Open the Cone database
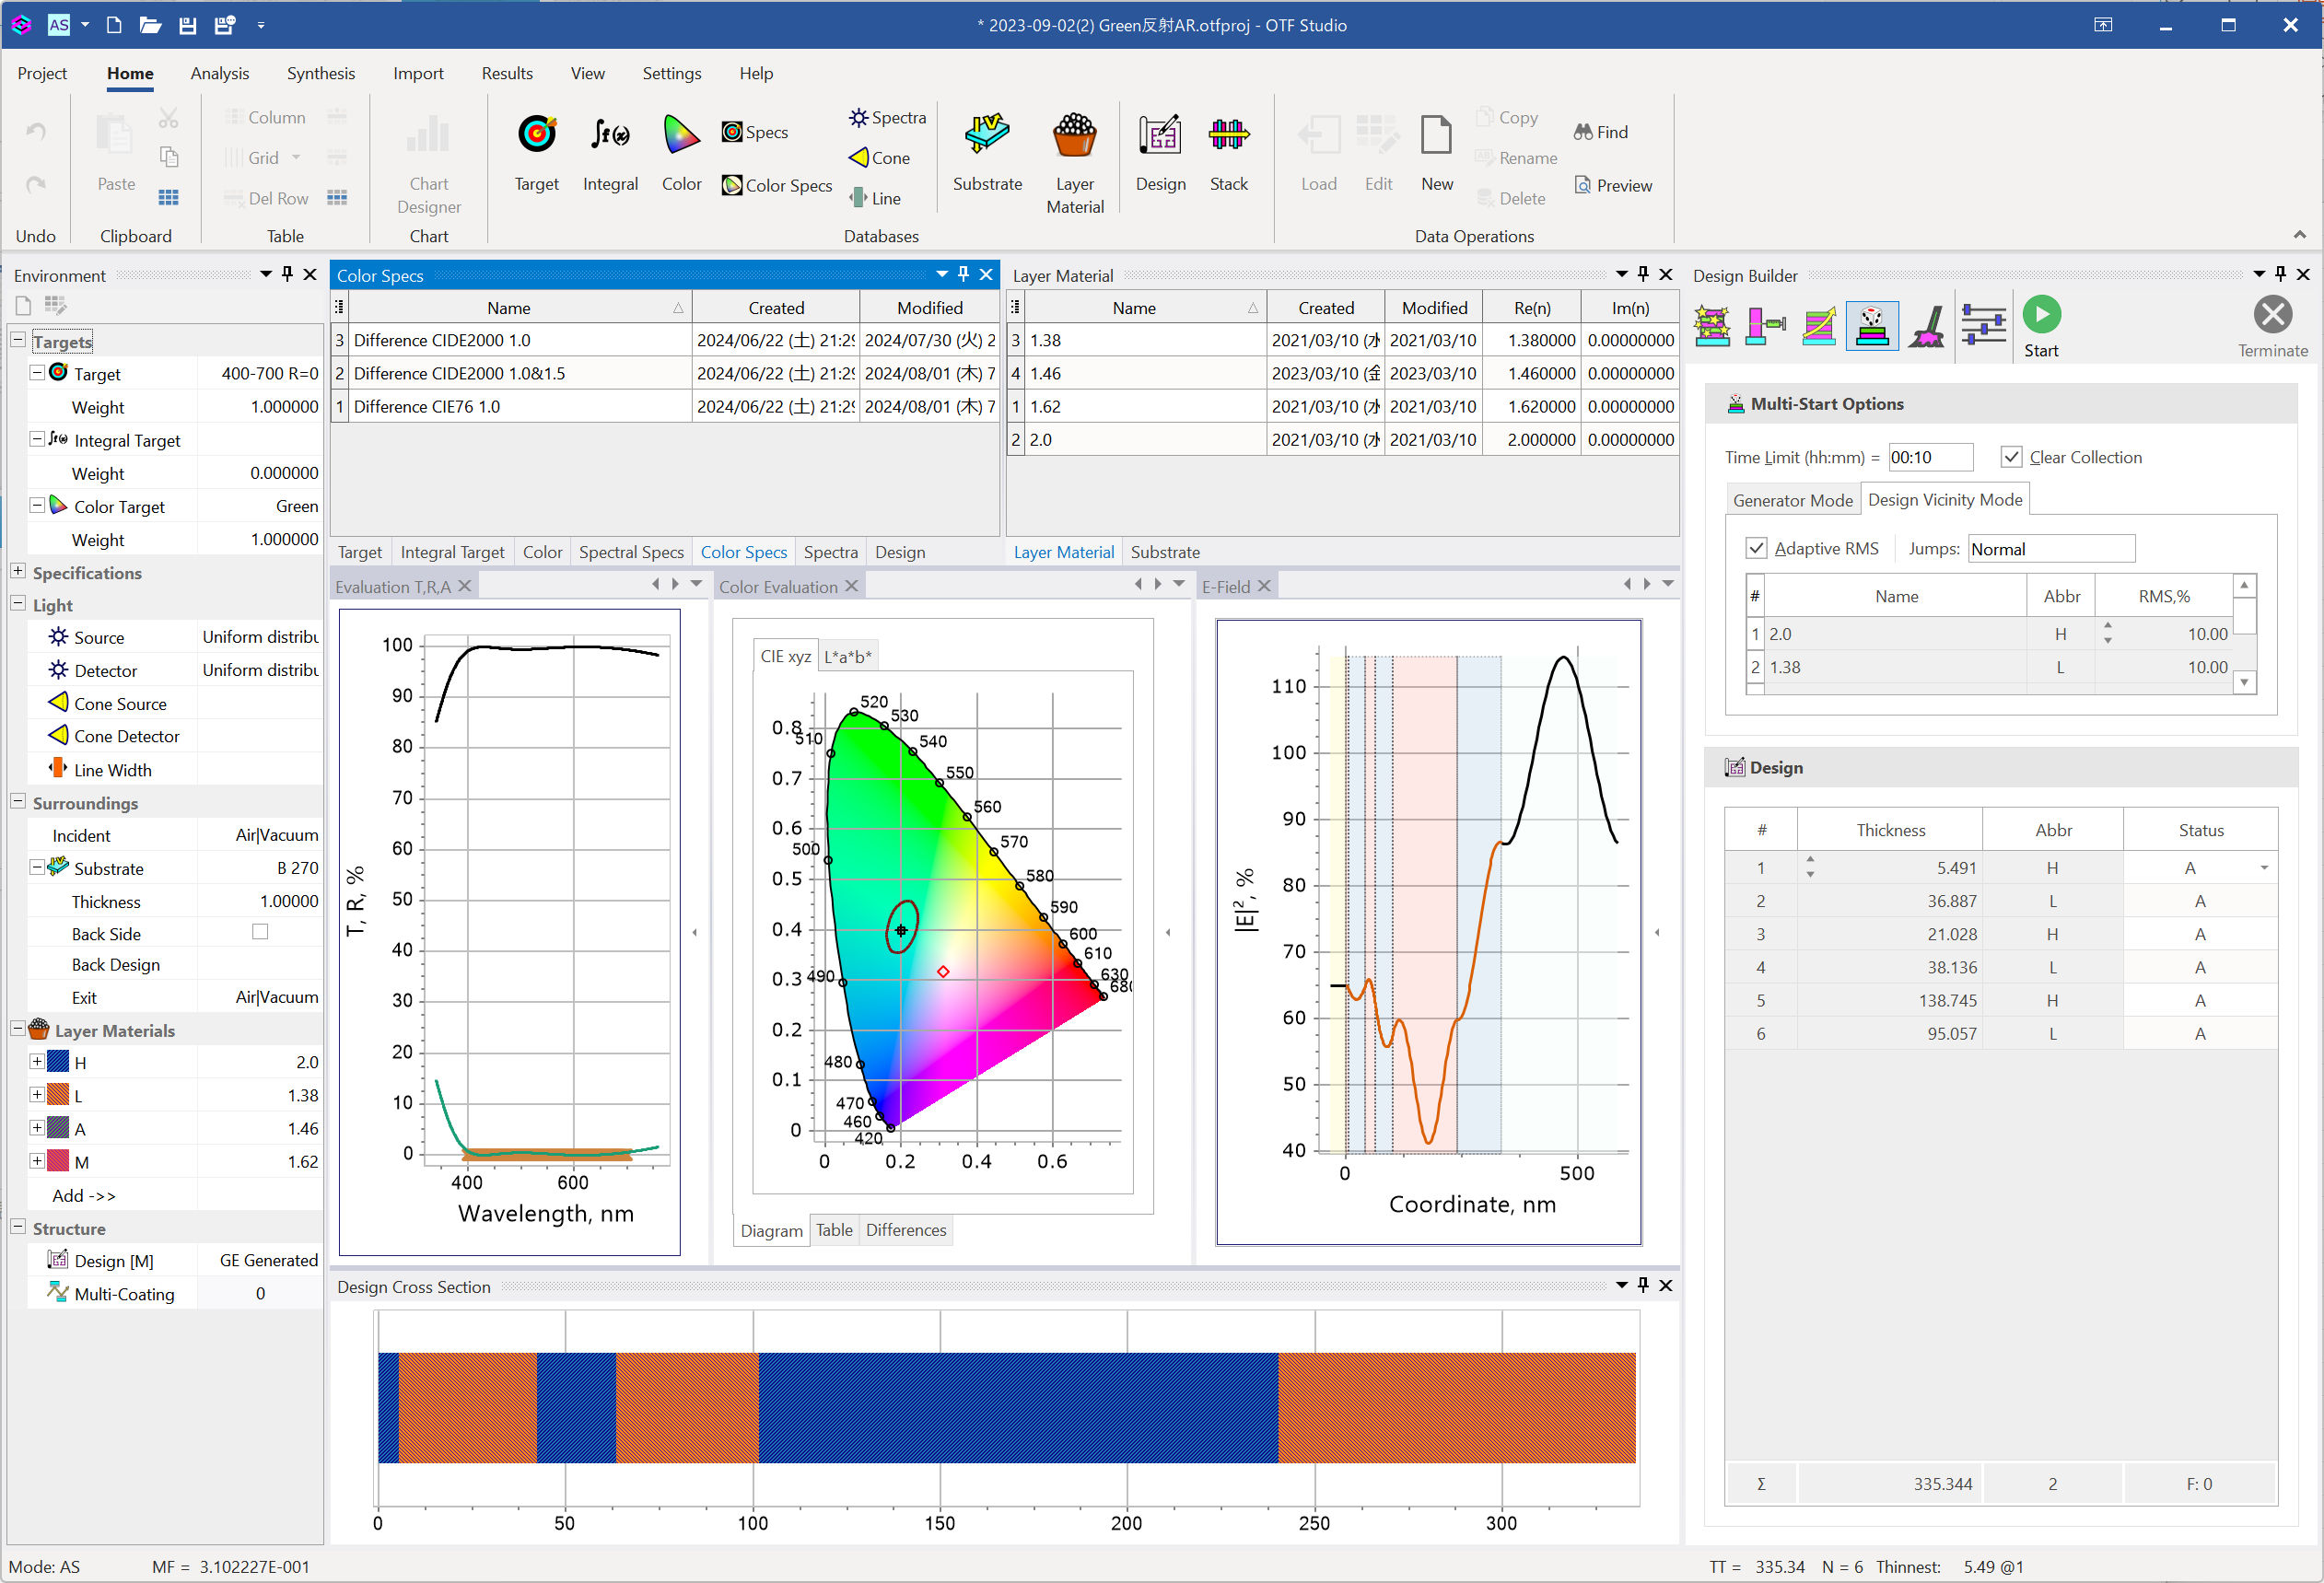Viewport: 2324px width, 1583px height. (879, 158)
